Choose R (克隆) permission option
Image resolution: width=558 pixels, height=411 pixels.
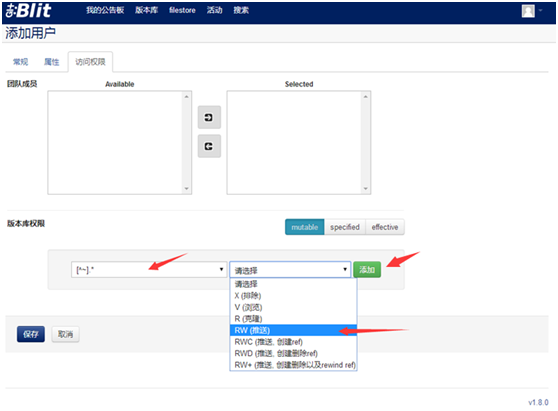pyautogui.click(x=293, y=318)
